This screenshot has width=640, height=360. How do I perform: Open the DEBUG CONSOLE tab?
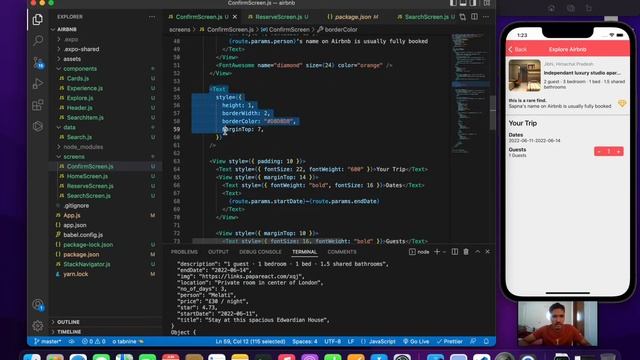260,252
